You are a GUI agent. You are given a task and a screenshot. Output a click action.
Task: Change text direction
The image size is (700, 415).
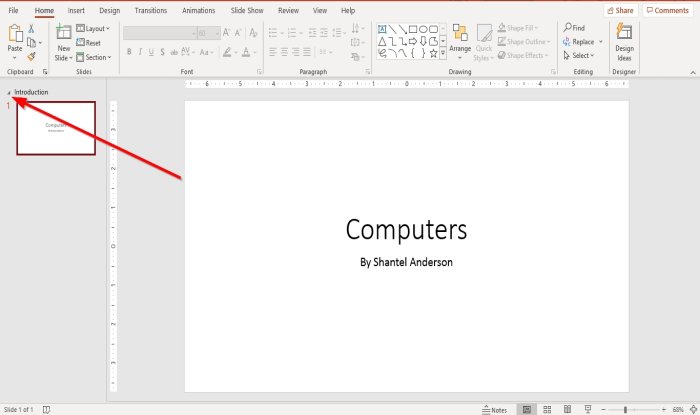point(358,29)
